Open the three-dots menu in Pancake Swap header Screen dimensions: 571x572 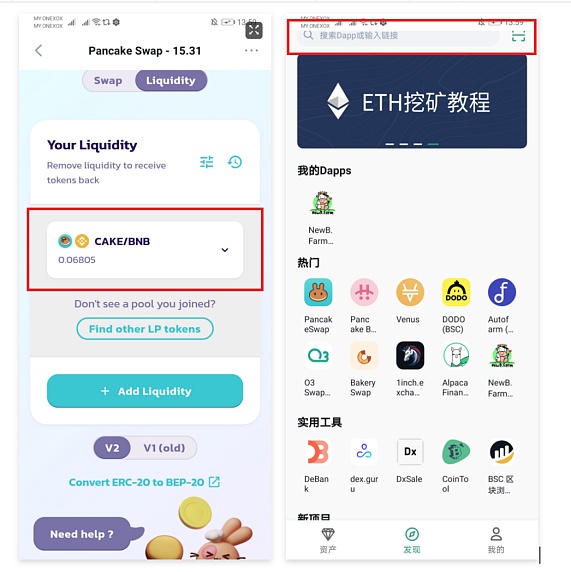pyautogui.click(x=251, y=50)
